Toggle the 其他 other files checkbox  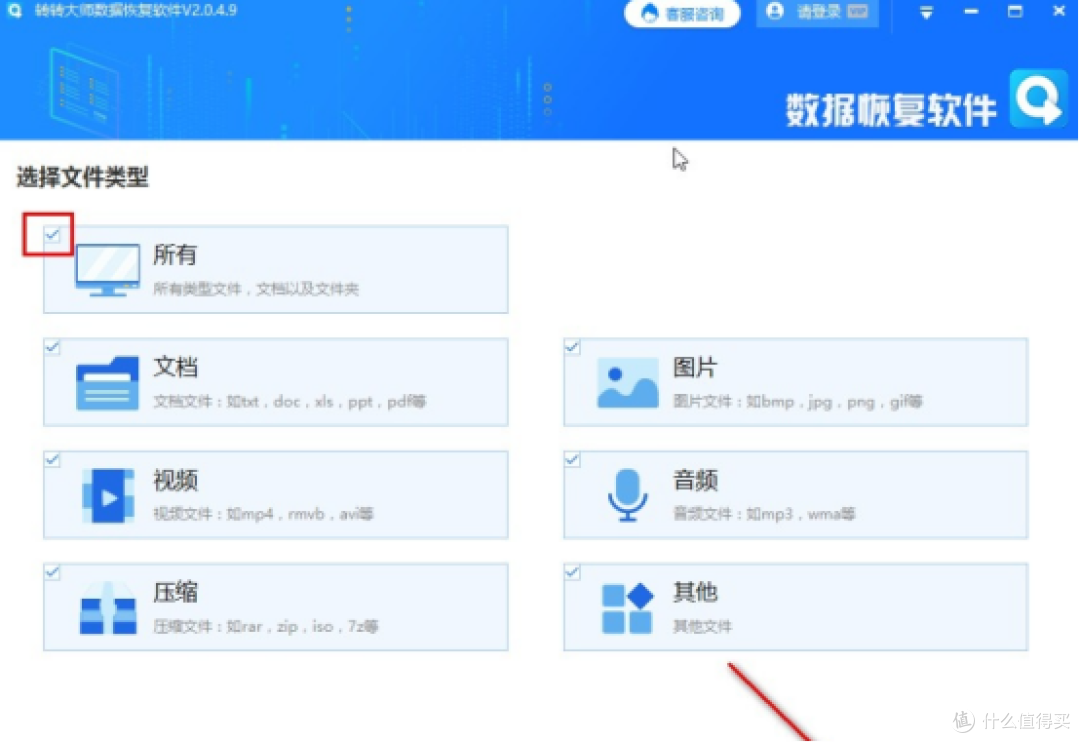click(x=572, y=572)
